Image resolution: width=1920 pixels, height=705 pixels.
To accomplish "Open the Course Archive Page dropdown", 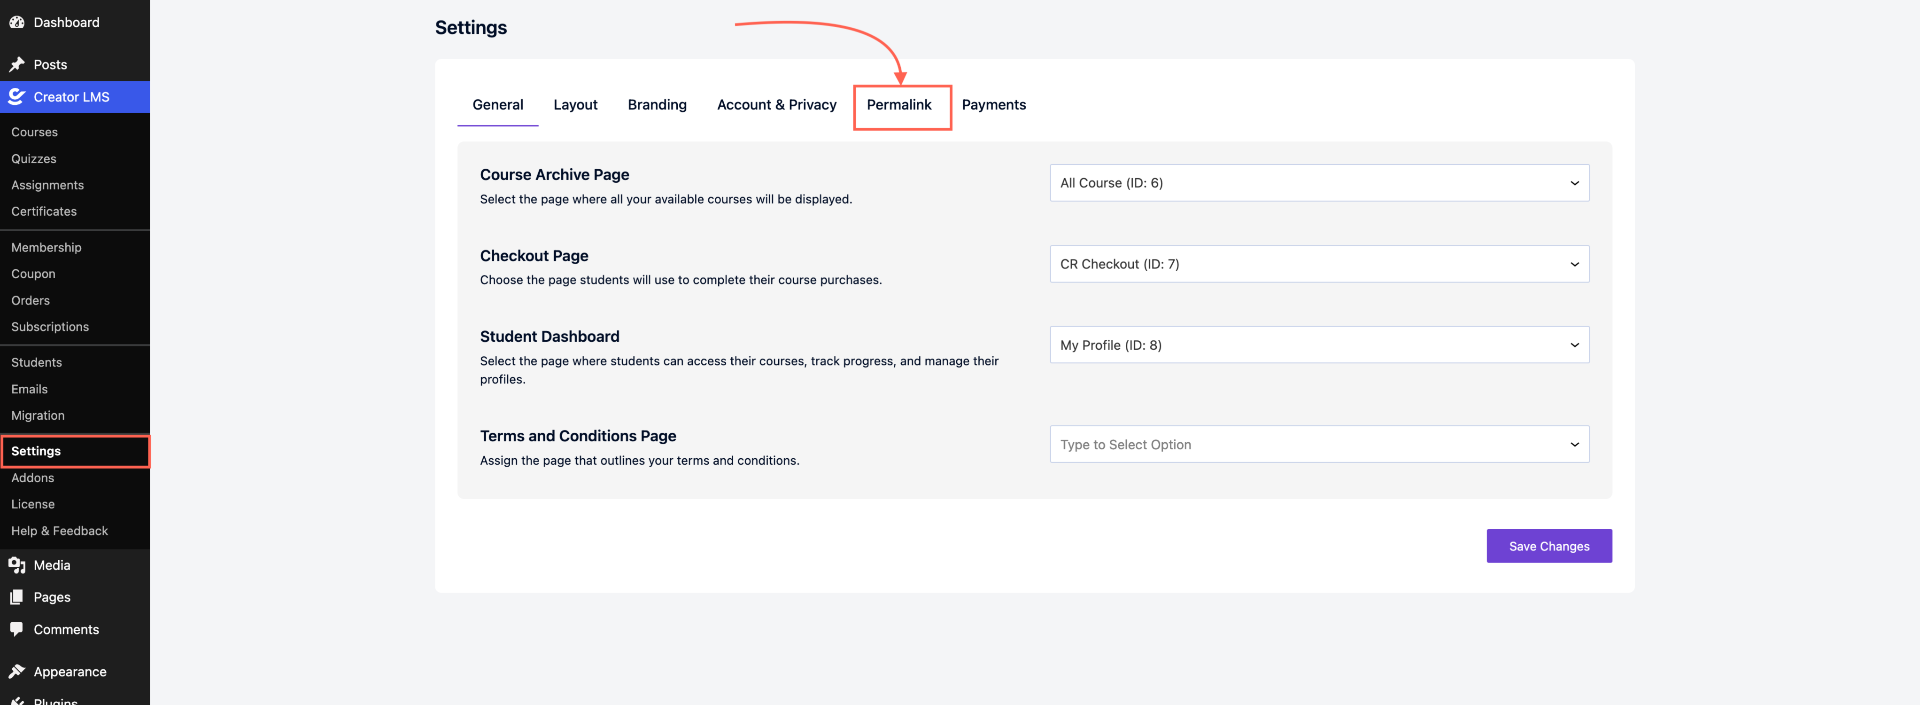I will click(1319, 183).
